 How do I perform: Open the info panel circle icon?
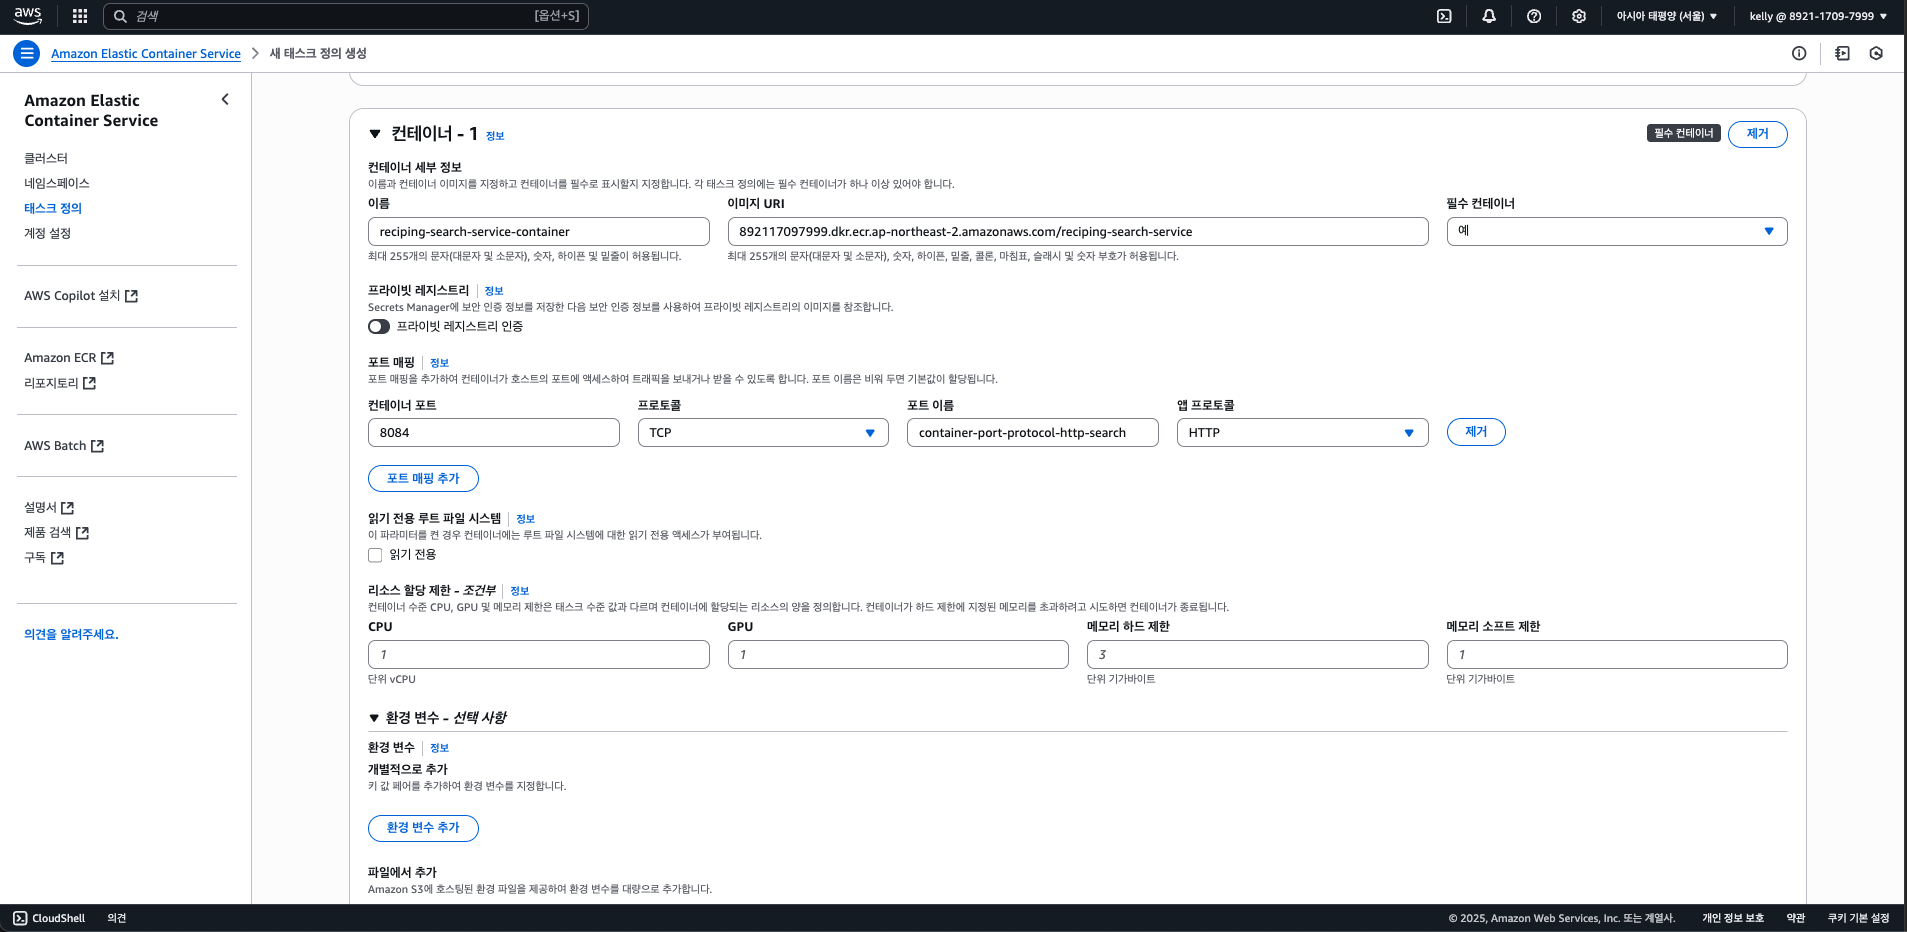coord(1799,53)
